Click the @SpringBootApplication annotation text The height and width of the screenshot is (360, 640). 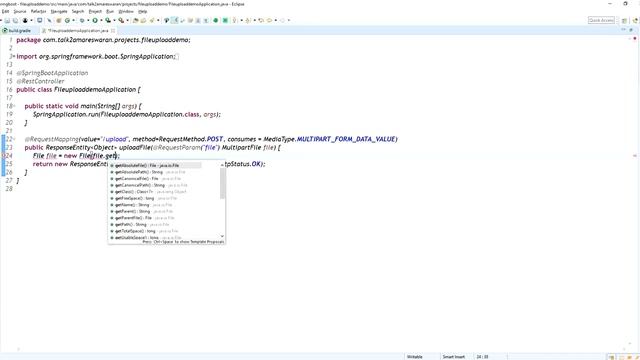[x=52, y=73]
